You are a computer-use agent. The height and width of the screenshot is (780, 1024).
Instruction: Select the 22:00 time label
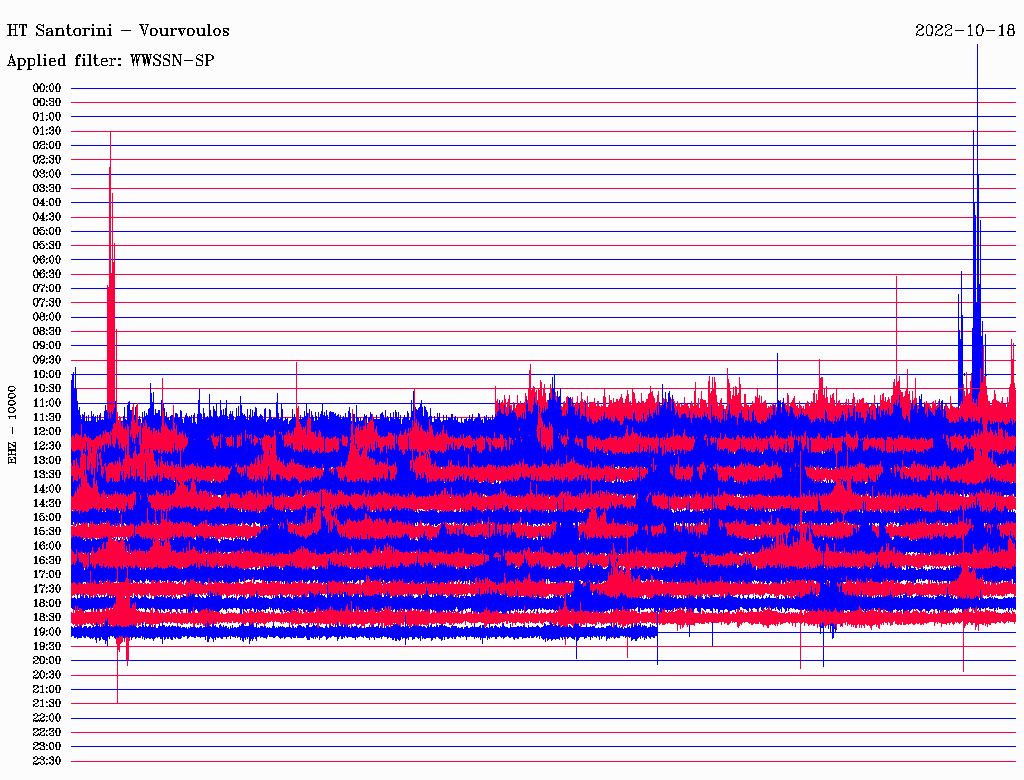[x=47, y=718]
